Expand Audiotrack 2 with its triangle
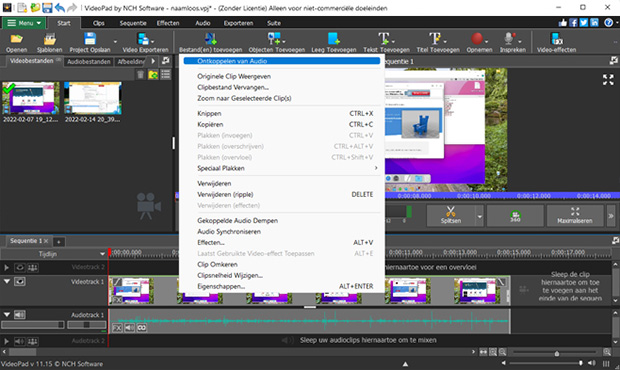 pyautogui.click(x=7, y=341)
